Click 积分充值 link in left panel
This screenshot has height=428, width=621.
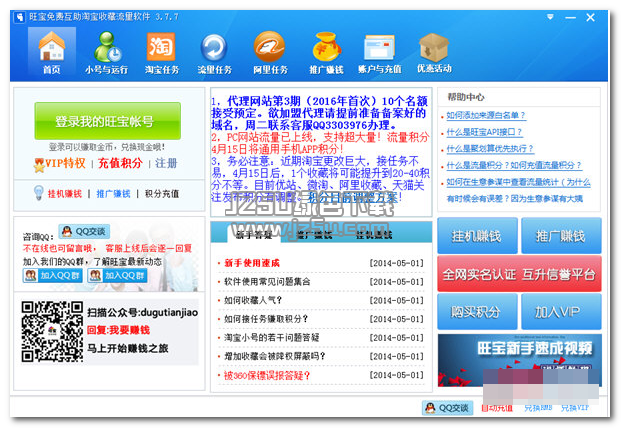tap(162, 194)
